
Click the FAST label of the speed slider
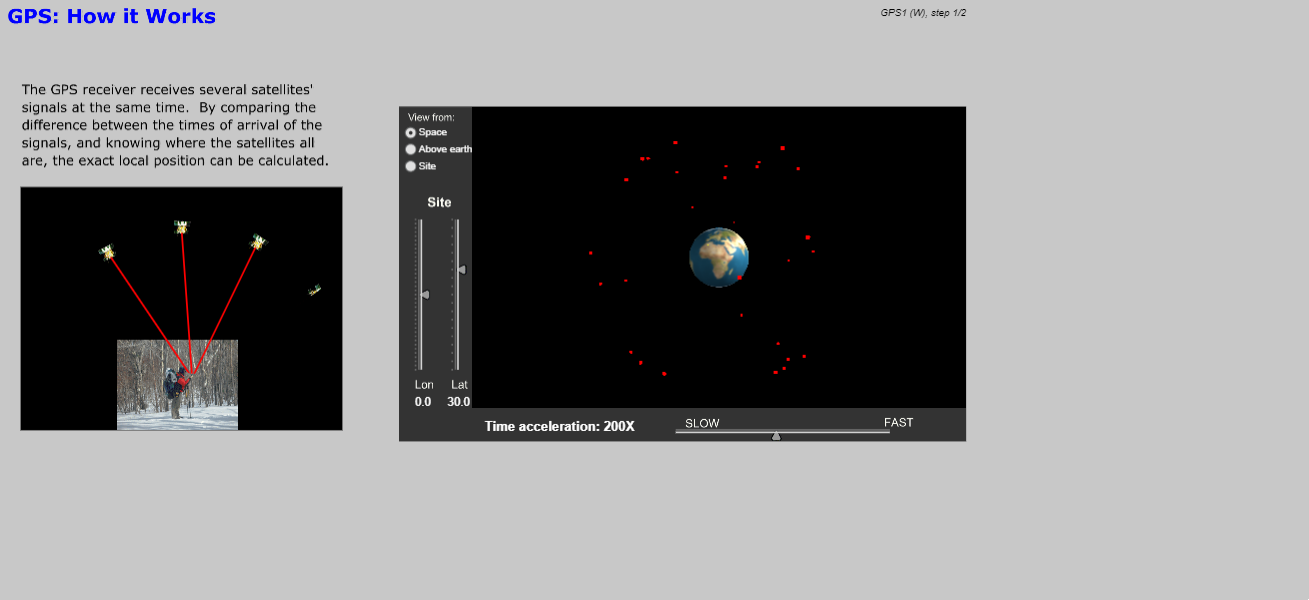tap(898, 423)
